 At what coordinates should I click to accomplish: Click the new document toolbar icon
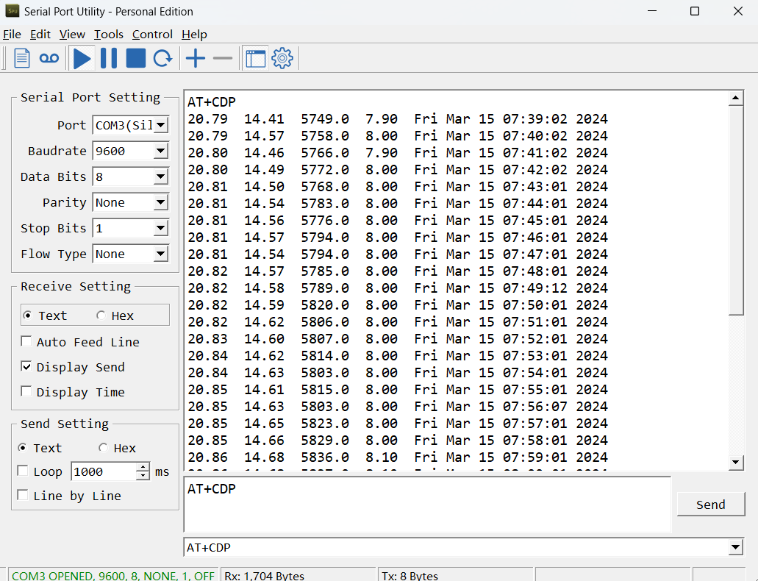[x=22, y=58]
